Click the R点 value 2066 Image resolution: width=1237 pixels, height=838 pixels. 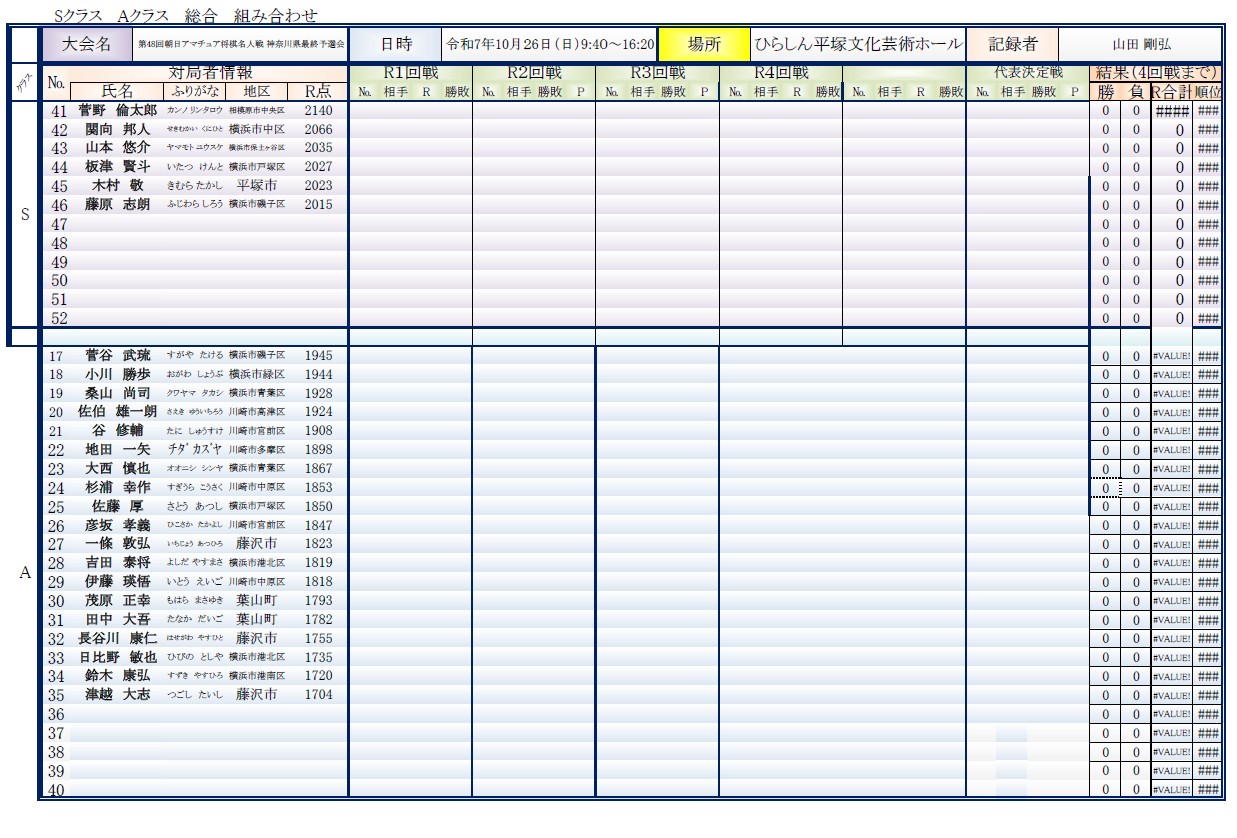click(x=318, y=129)
